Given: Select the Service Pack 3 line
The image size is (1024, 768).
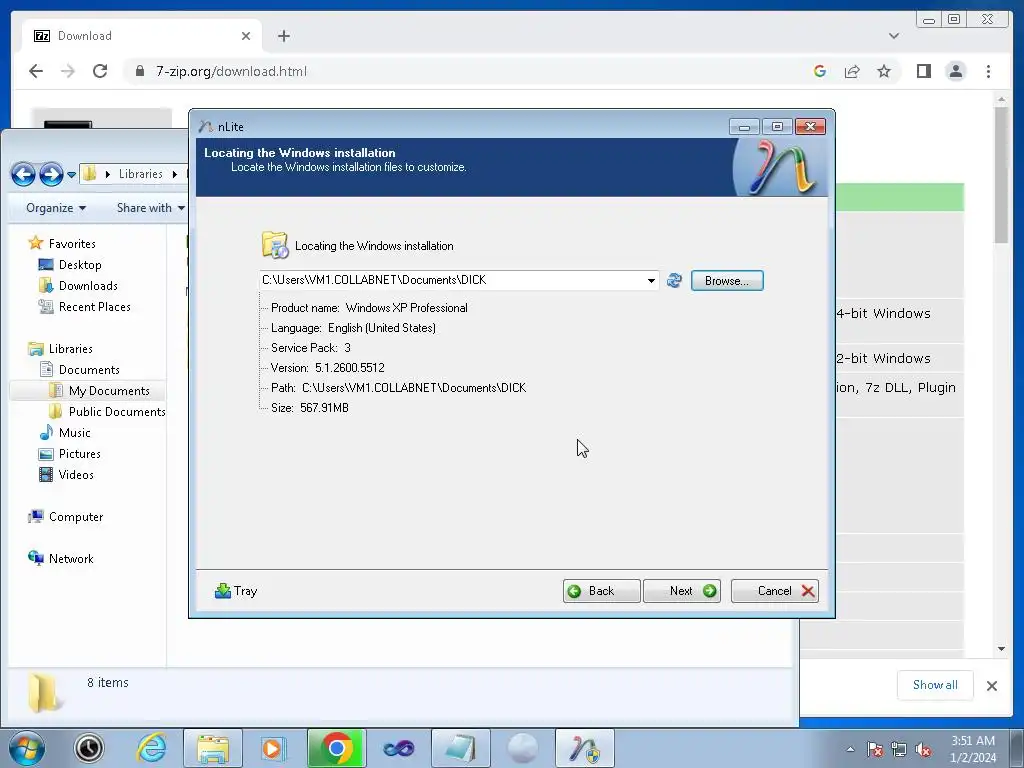Looking at the screenshot, I should coord(311,348).
